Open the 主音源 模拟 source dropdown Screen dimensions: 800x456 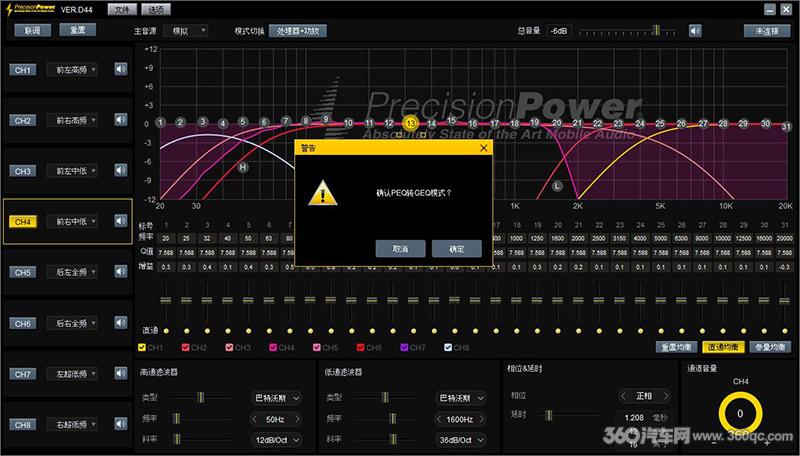click(x=186, y=31)
